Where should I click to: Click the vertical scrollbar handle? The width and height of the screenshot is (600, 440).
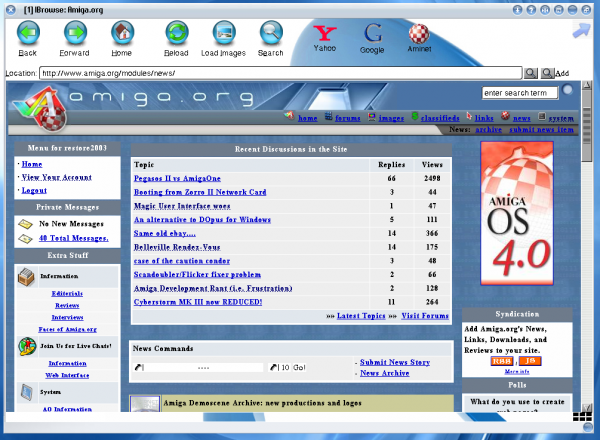pos(586,123)
